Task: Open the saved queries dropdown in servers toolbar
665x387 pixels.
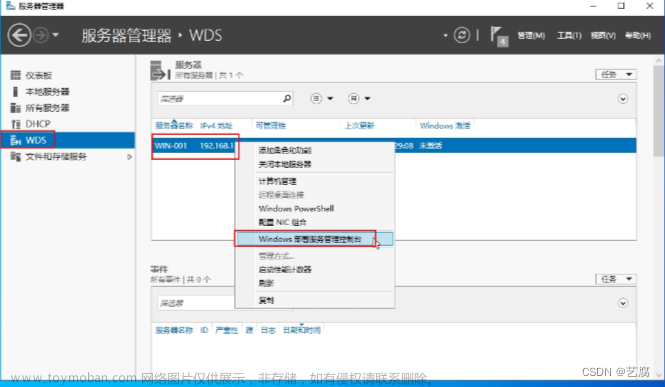Action: click(359, 98)
